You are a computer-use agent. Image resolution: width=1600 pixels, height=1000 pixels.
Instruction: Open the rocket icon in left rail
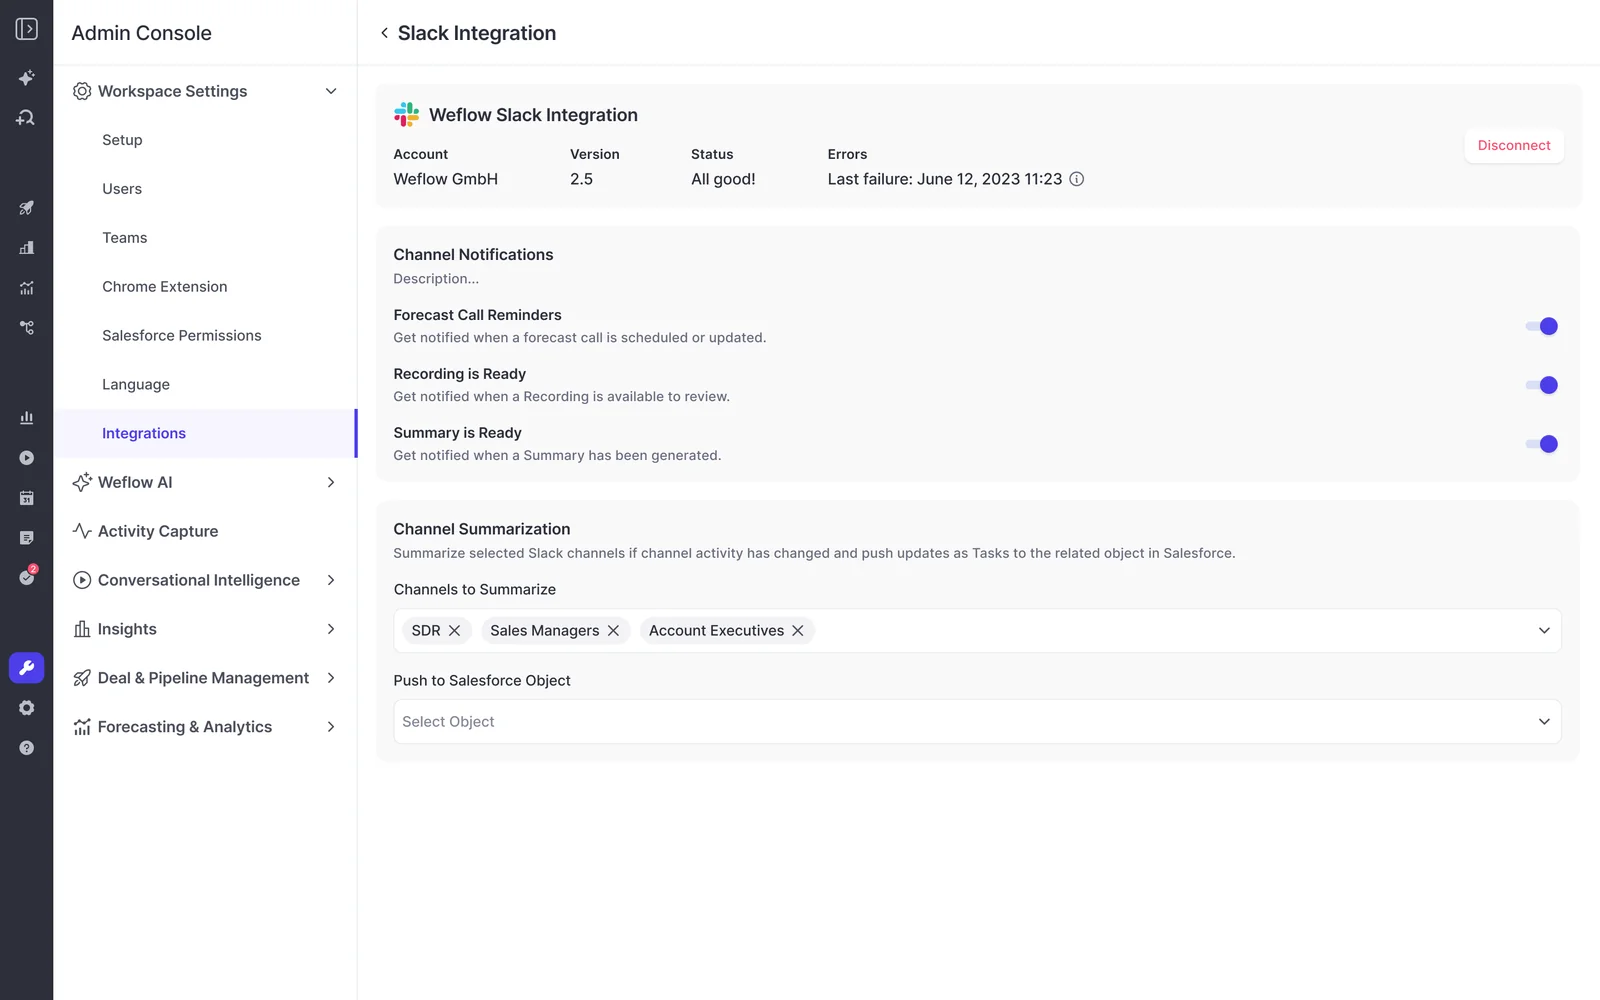(27, 208)
